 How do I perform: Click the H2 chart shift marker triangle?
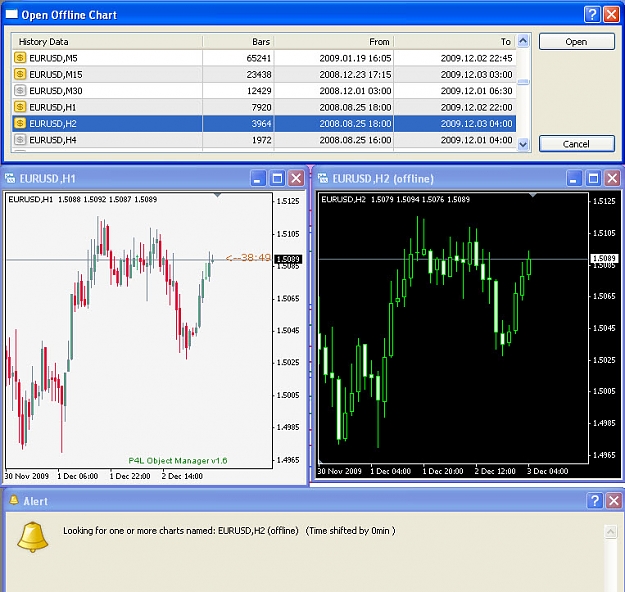(x=533, y=195)
